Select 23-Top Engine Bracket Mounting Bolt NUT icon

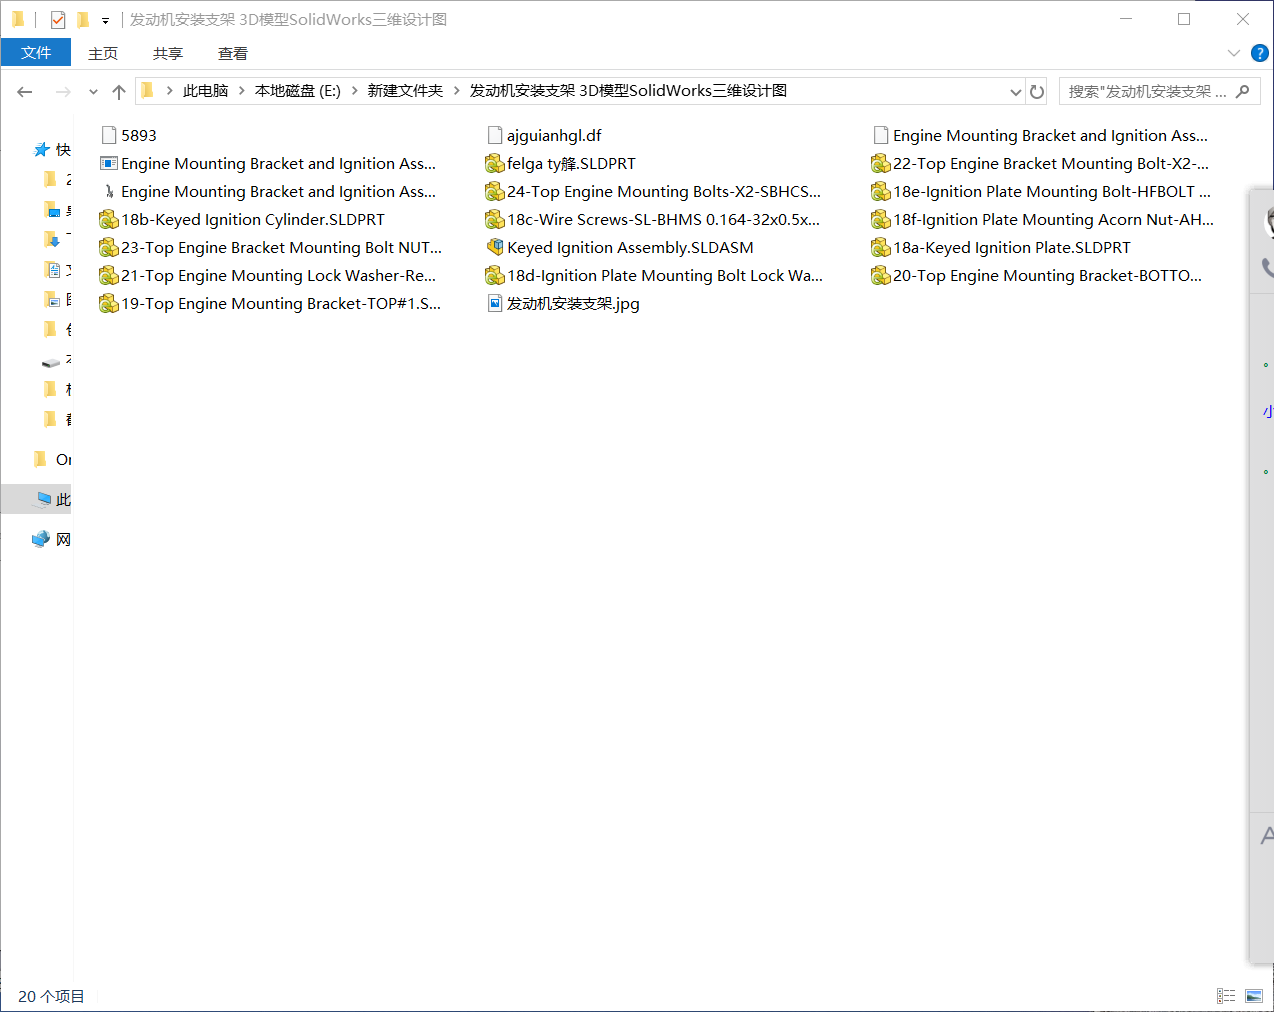(108, 247)
